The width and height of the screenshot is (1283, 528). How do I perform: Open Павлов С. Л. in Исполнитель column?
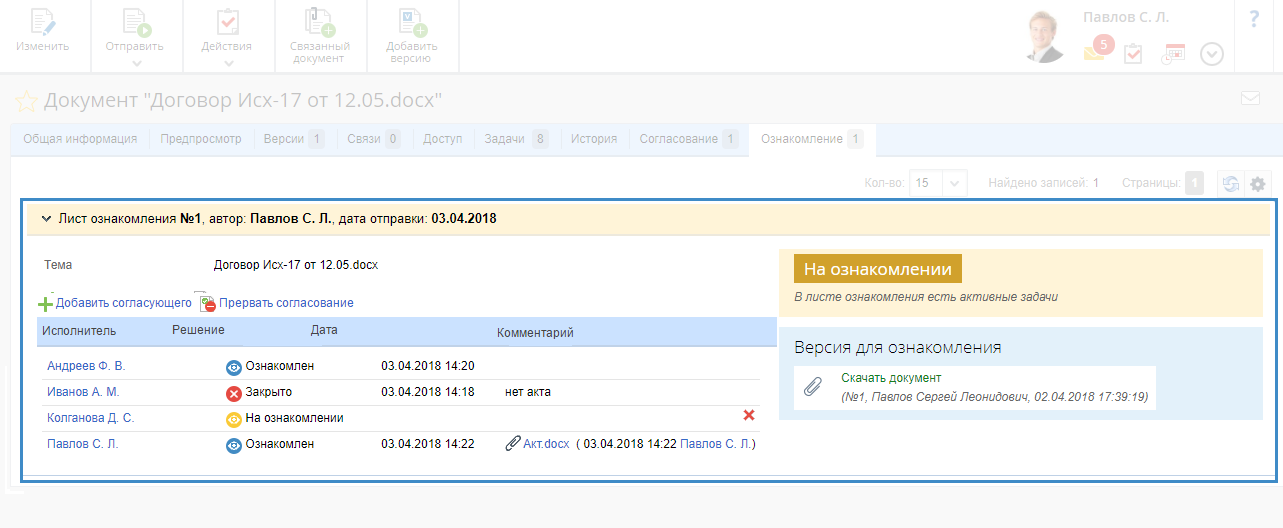tap(83, 444)
